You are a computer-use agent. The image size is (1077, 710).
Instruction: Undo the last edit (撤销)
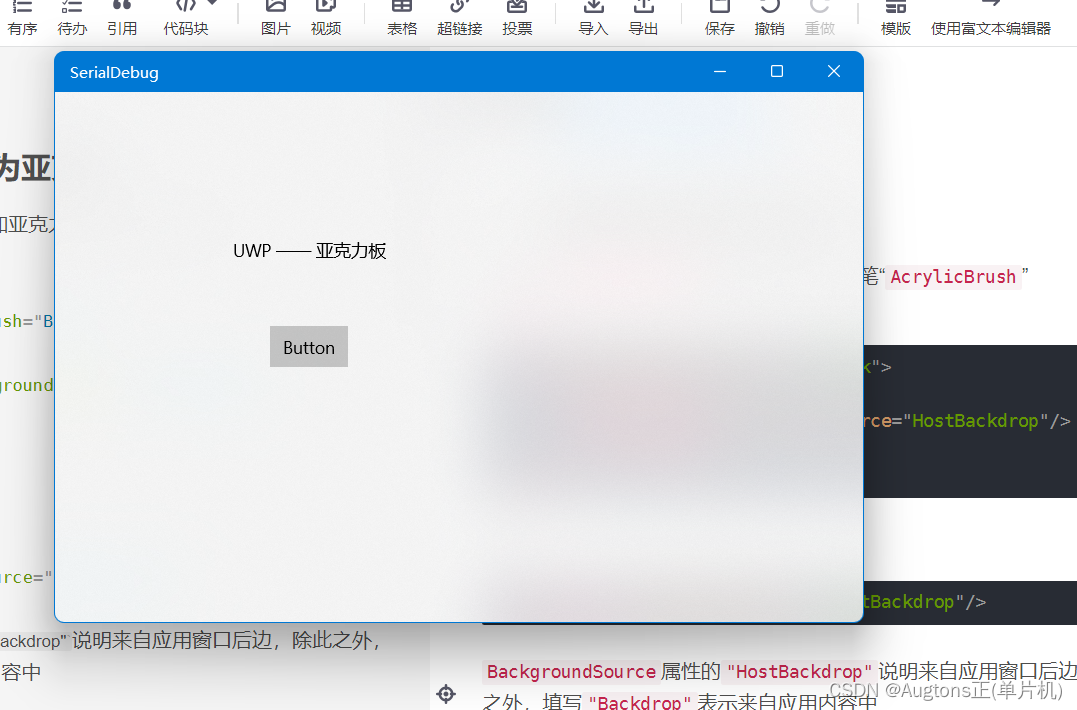point(769,19)
